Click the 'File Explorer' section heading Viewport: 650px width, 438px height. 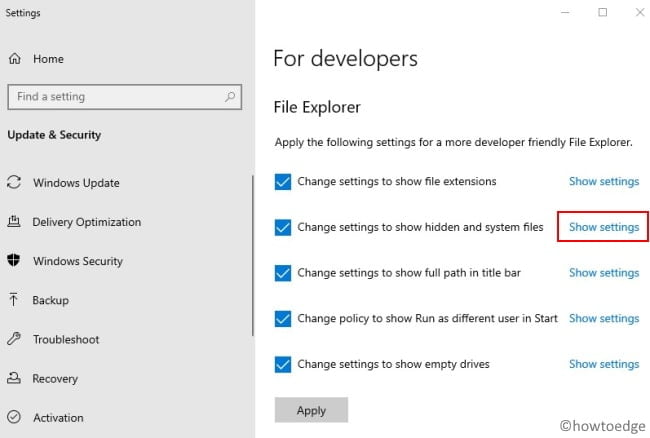317,107
